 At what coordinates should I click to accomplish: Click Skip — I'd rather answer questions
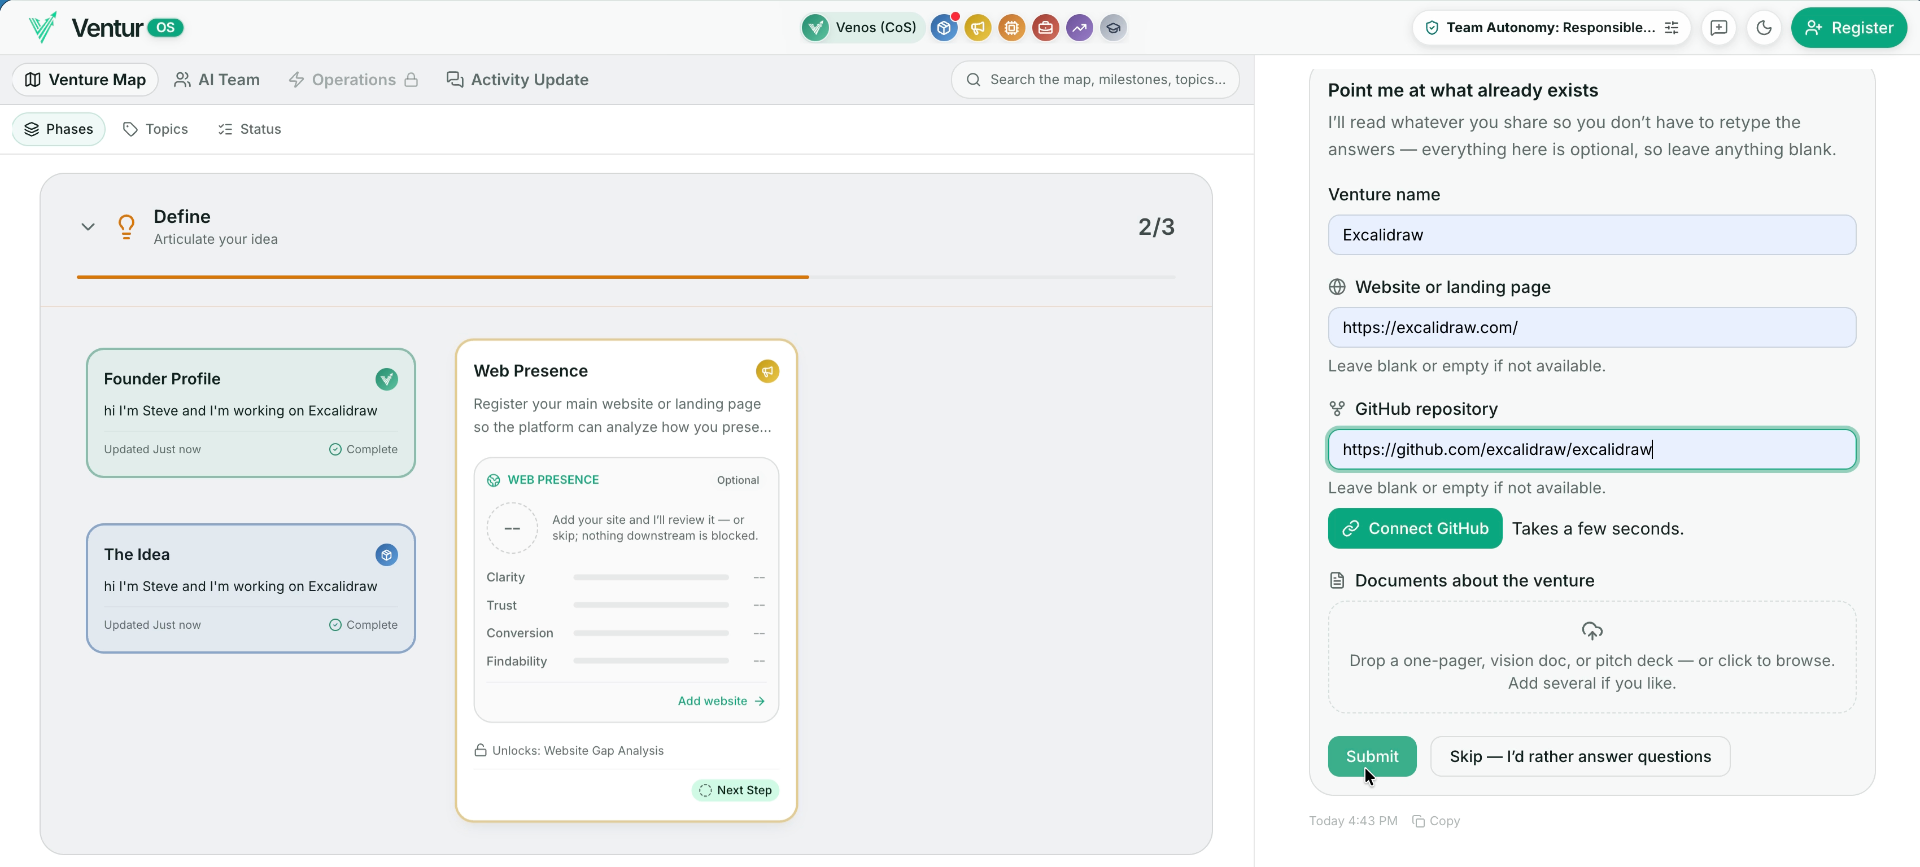coord(1580,756)
